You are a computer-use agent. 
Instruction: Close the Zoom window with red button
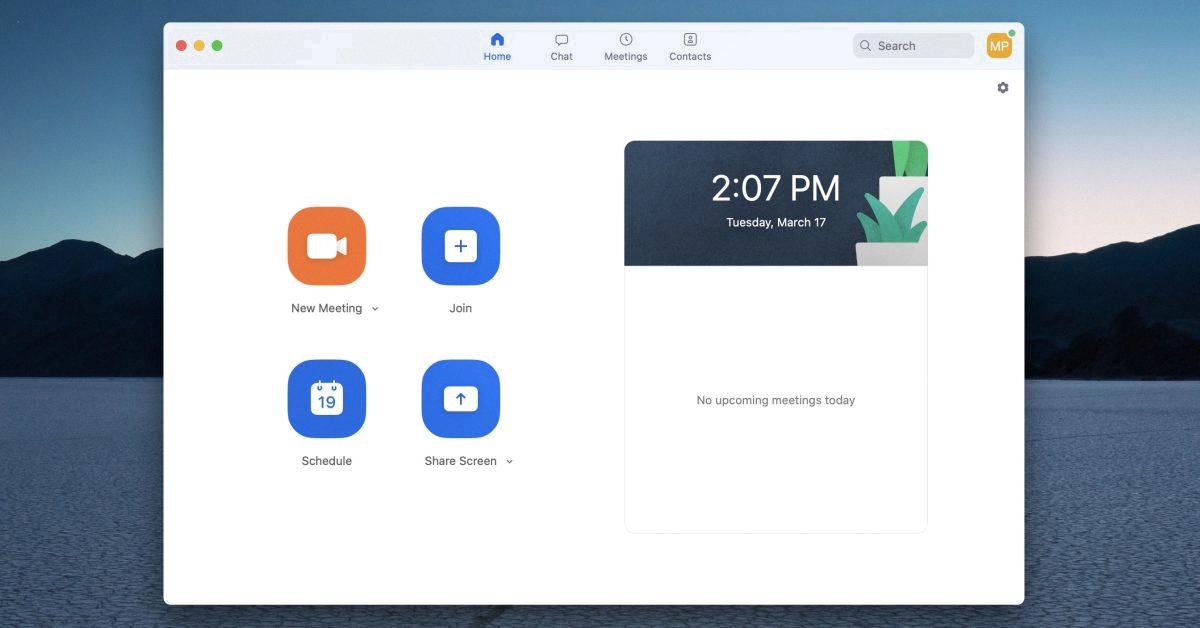point(182,46)
